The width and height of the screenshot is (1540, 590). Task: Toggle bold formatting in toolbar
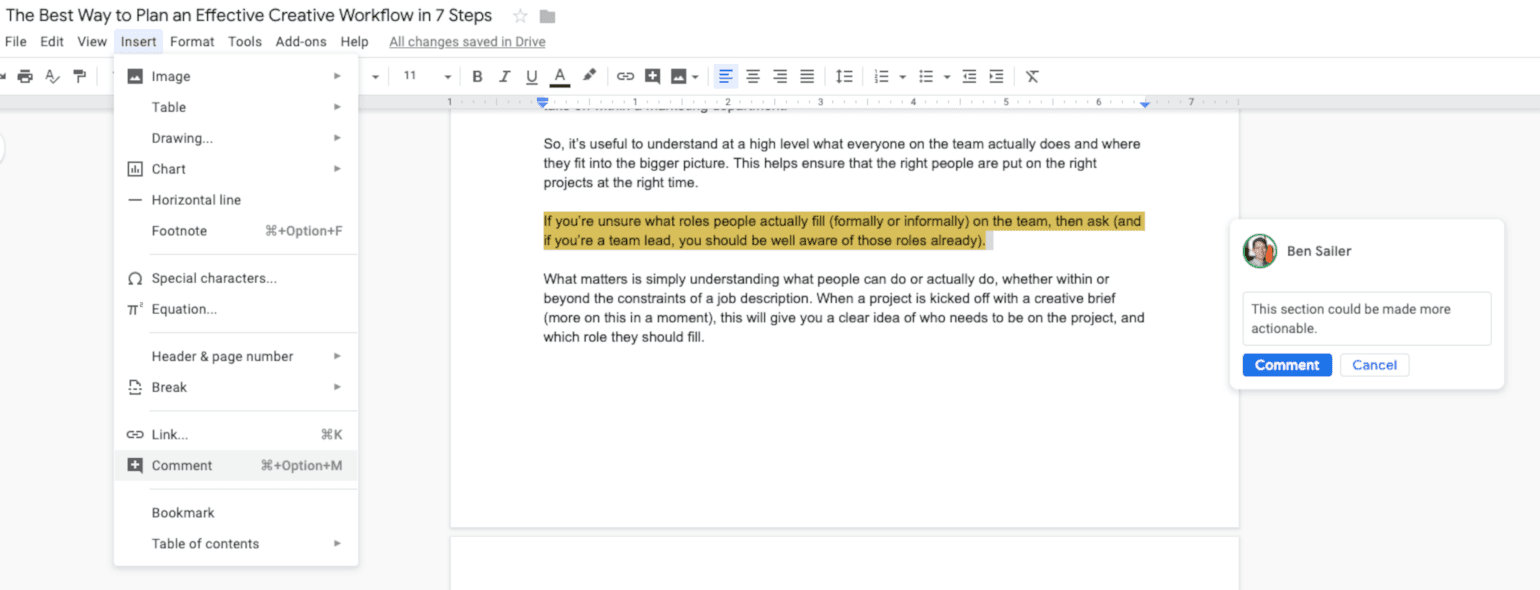pyautogui.click(x=477, y=76)
